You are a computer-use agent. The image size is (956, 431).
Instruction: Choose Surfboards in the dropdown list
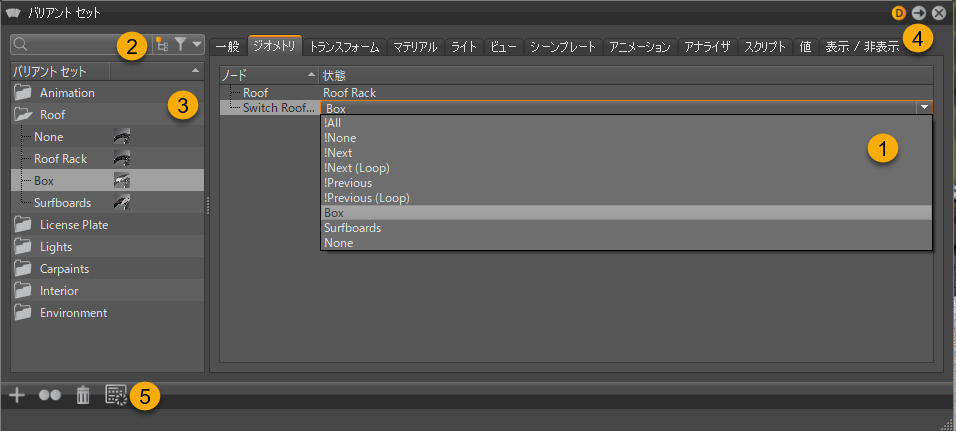coord(626,228)
